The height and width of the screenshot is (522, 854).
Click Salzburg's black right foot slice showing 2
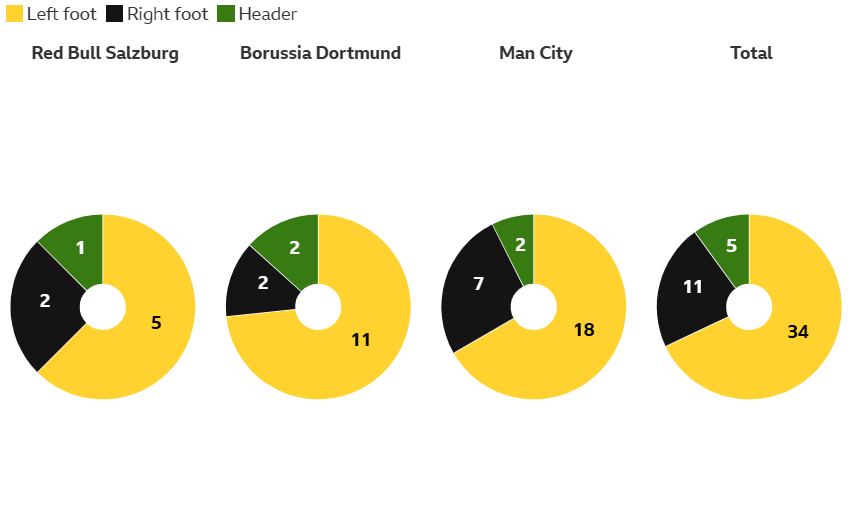pyautogui.click(x=45, y=300)
